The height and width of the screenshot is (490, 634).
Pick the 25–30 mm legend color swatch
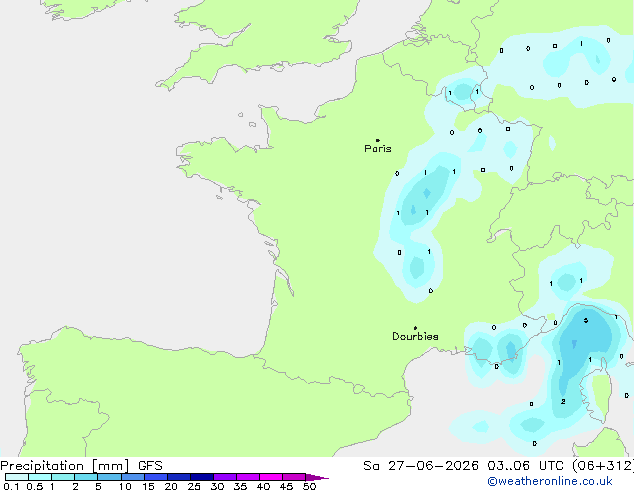(202, 477)
